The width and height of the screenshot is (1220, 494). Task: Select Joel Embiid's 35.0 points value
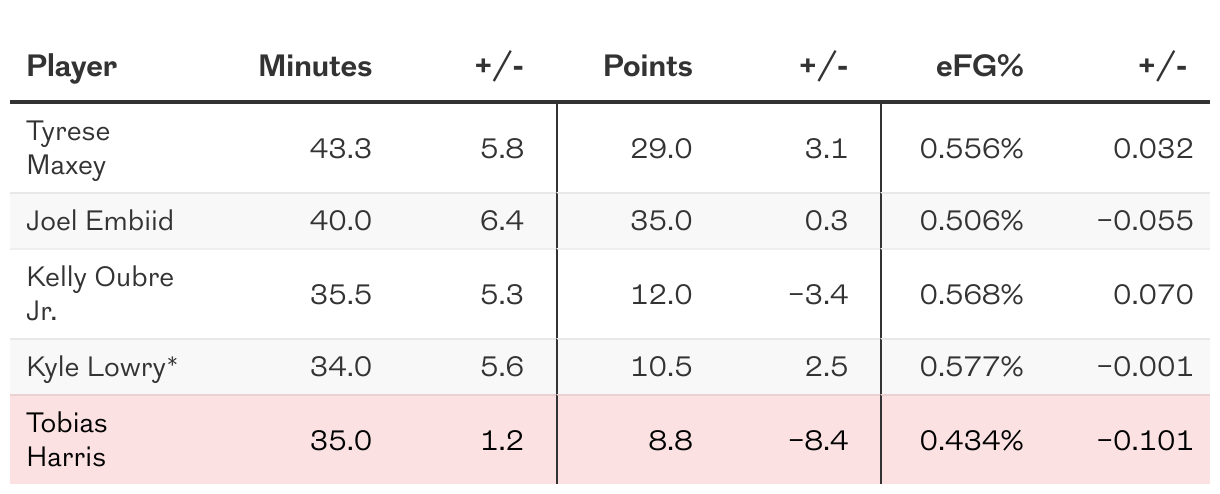[661, 220]
